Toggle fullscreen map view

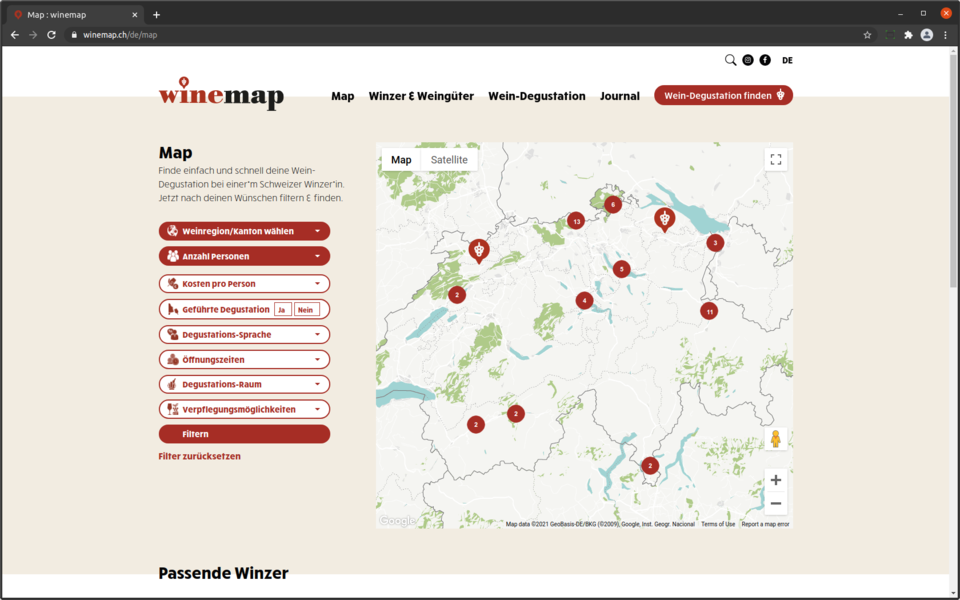click(x=776, y=160)
